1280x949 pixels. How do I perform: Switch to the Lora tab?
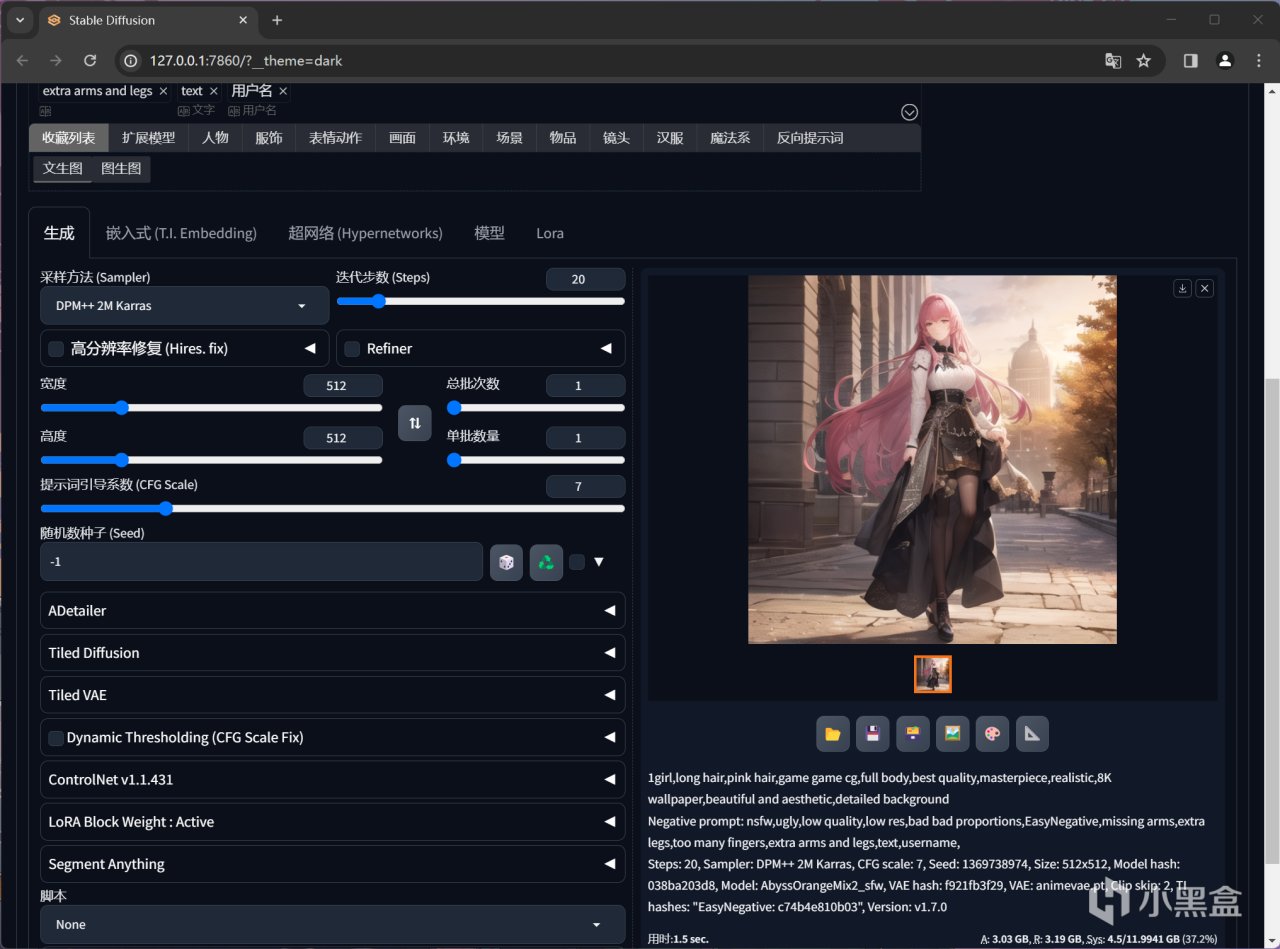click(549, 233)
